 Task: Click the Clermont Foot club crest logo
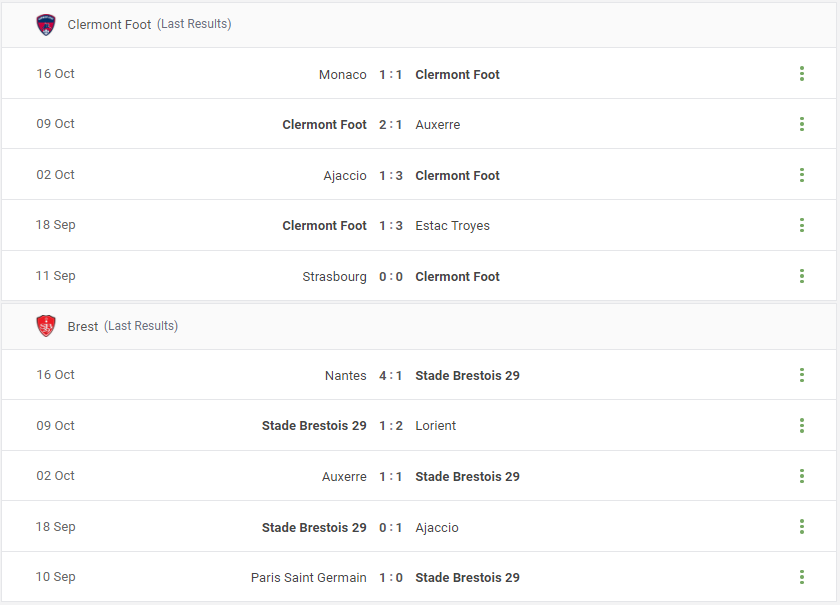pos(46,25)
